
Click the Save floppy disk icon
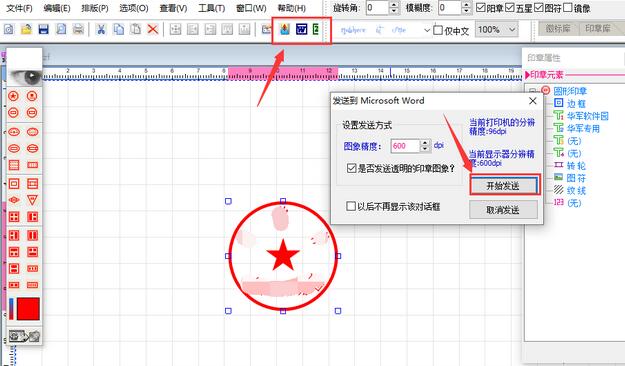[x=43, y=29]
